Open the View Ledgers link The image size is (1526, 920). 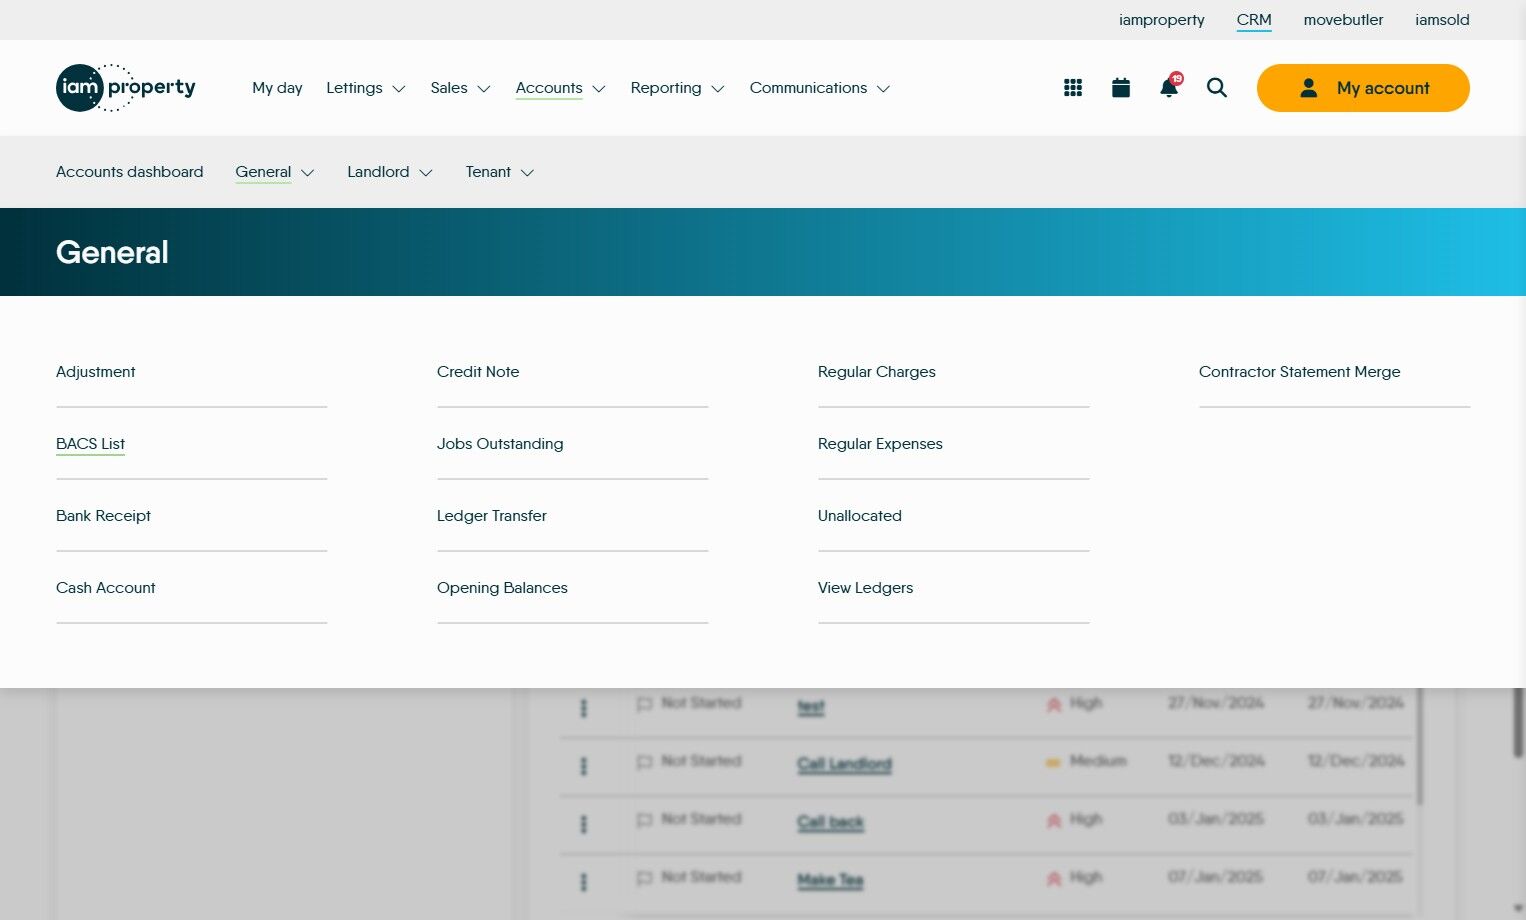[866, 588]
